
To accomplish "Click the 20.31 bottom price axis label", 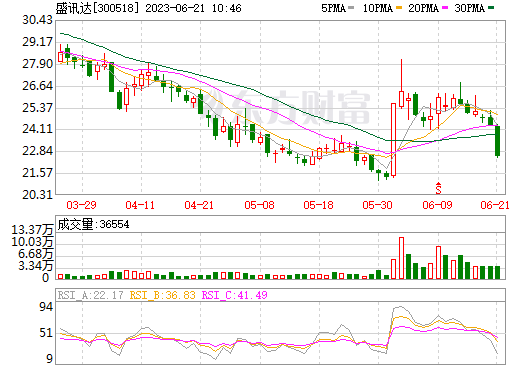I will 37,195.
